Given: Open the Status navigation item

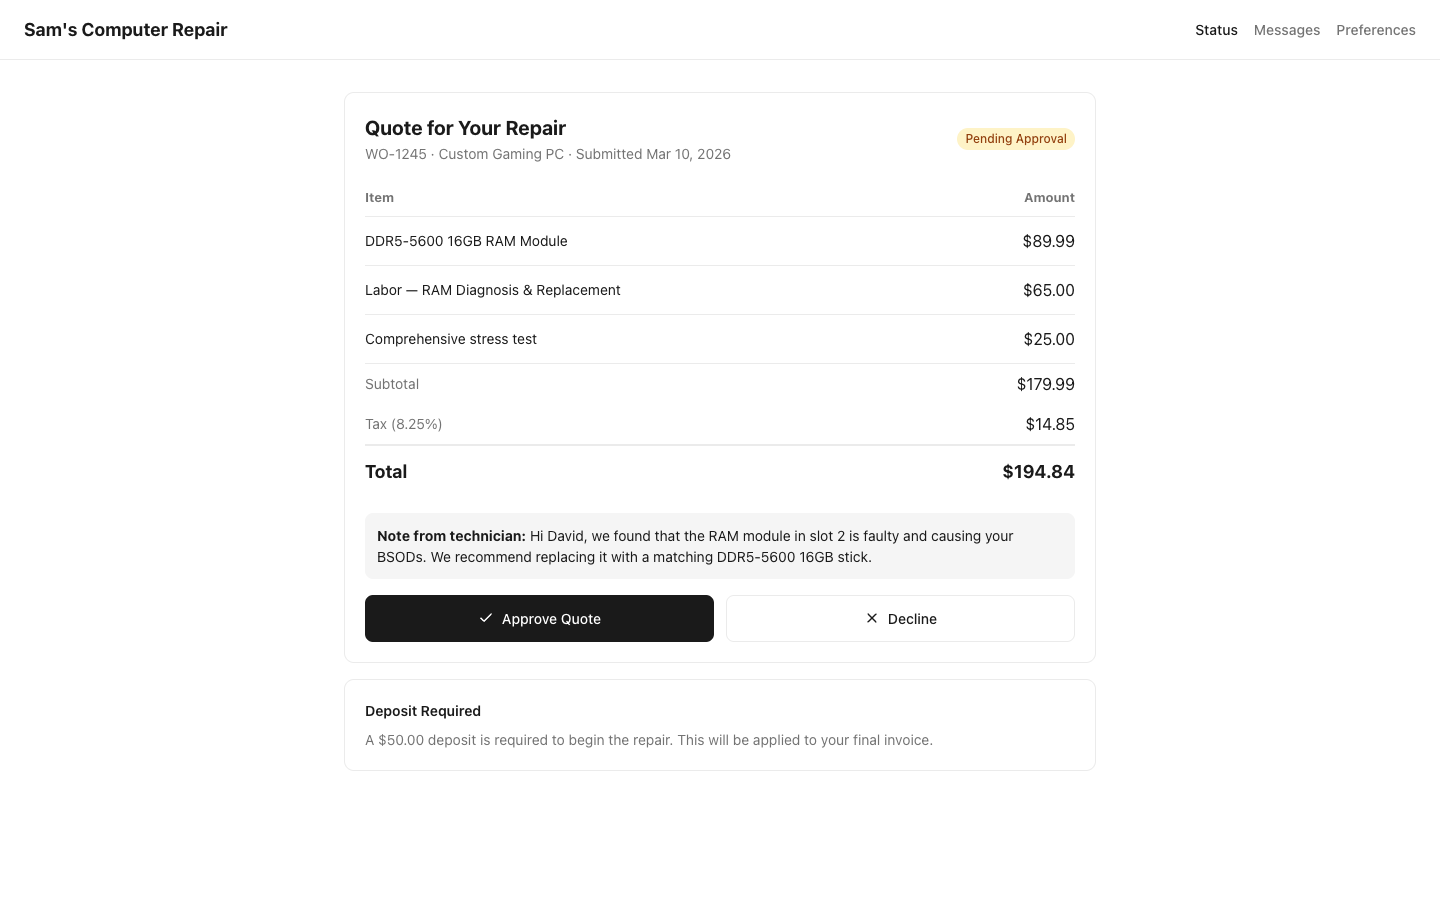Looking at the screenshot, I should 1216,30.
